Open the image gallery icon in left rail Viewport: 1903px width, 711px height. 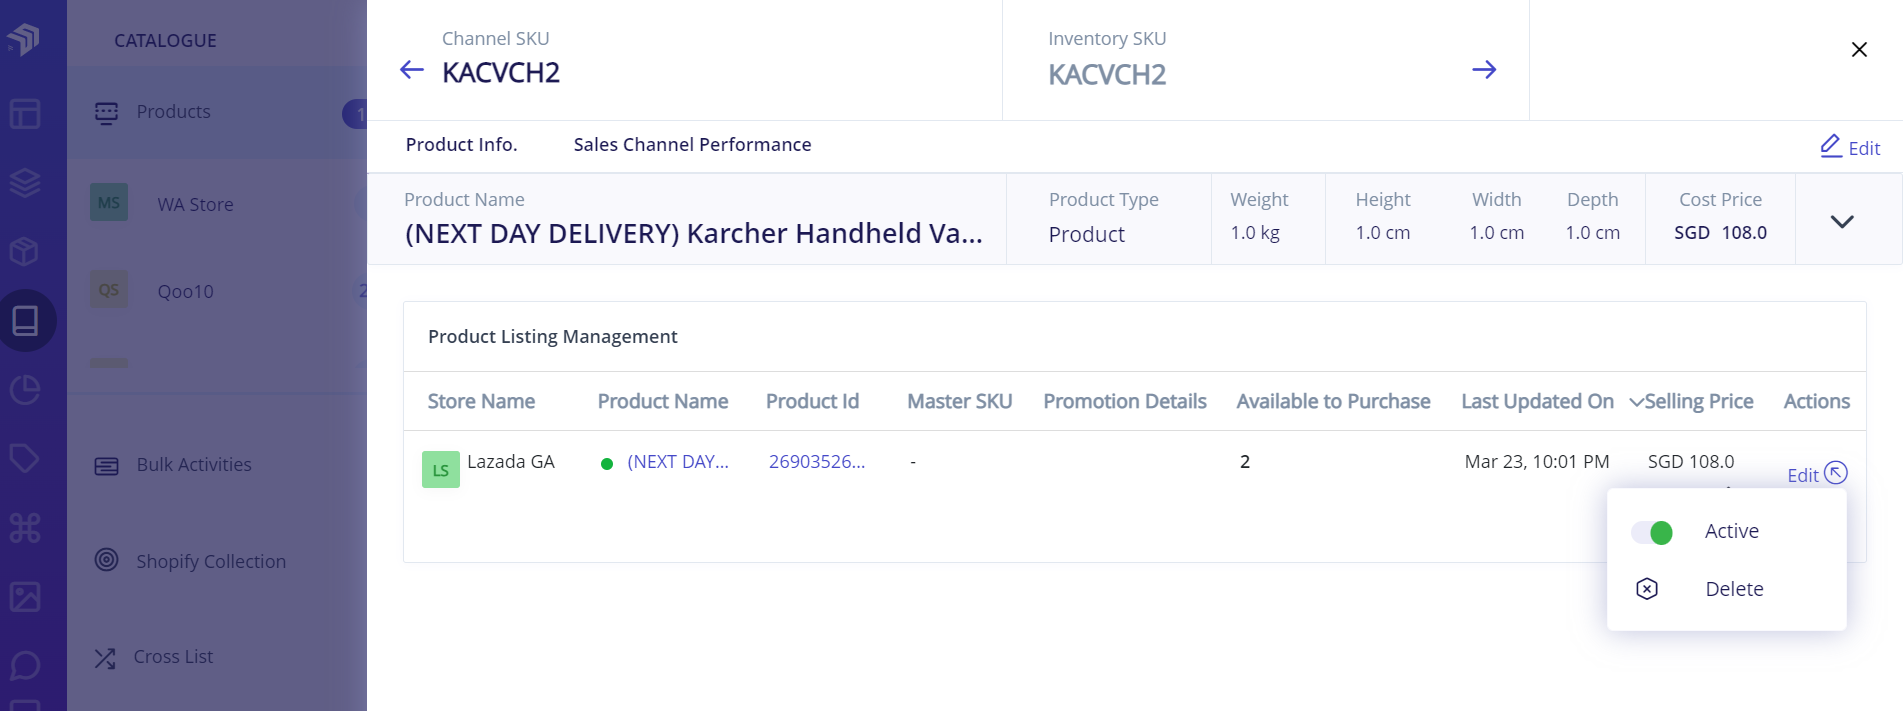point(24,597)
